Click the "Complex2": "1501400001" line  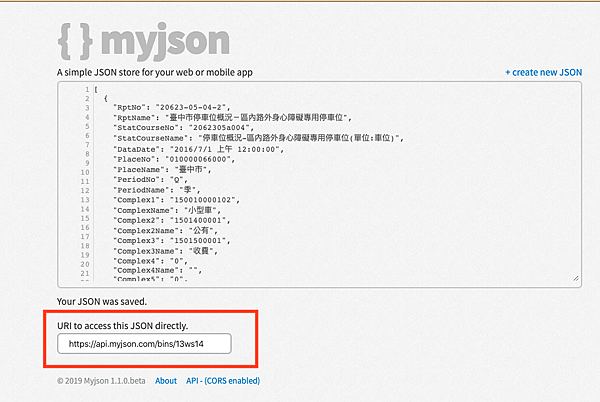pos(172,220)
